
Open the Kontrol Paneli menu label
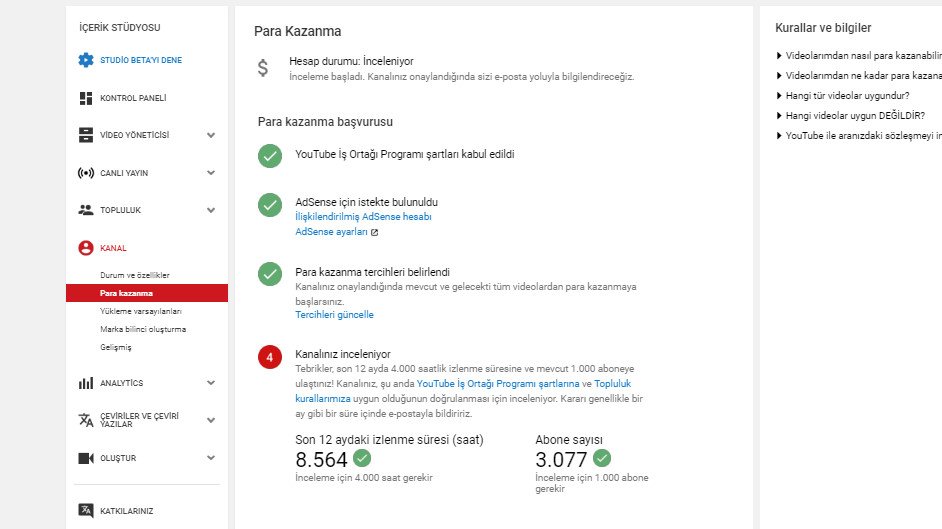(133, 98)
